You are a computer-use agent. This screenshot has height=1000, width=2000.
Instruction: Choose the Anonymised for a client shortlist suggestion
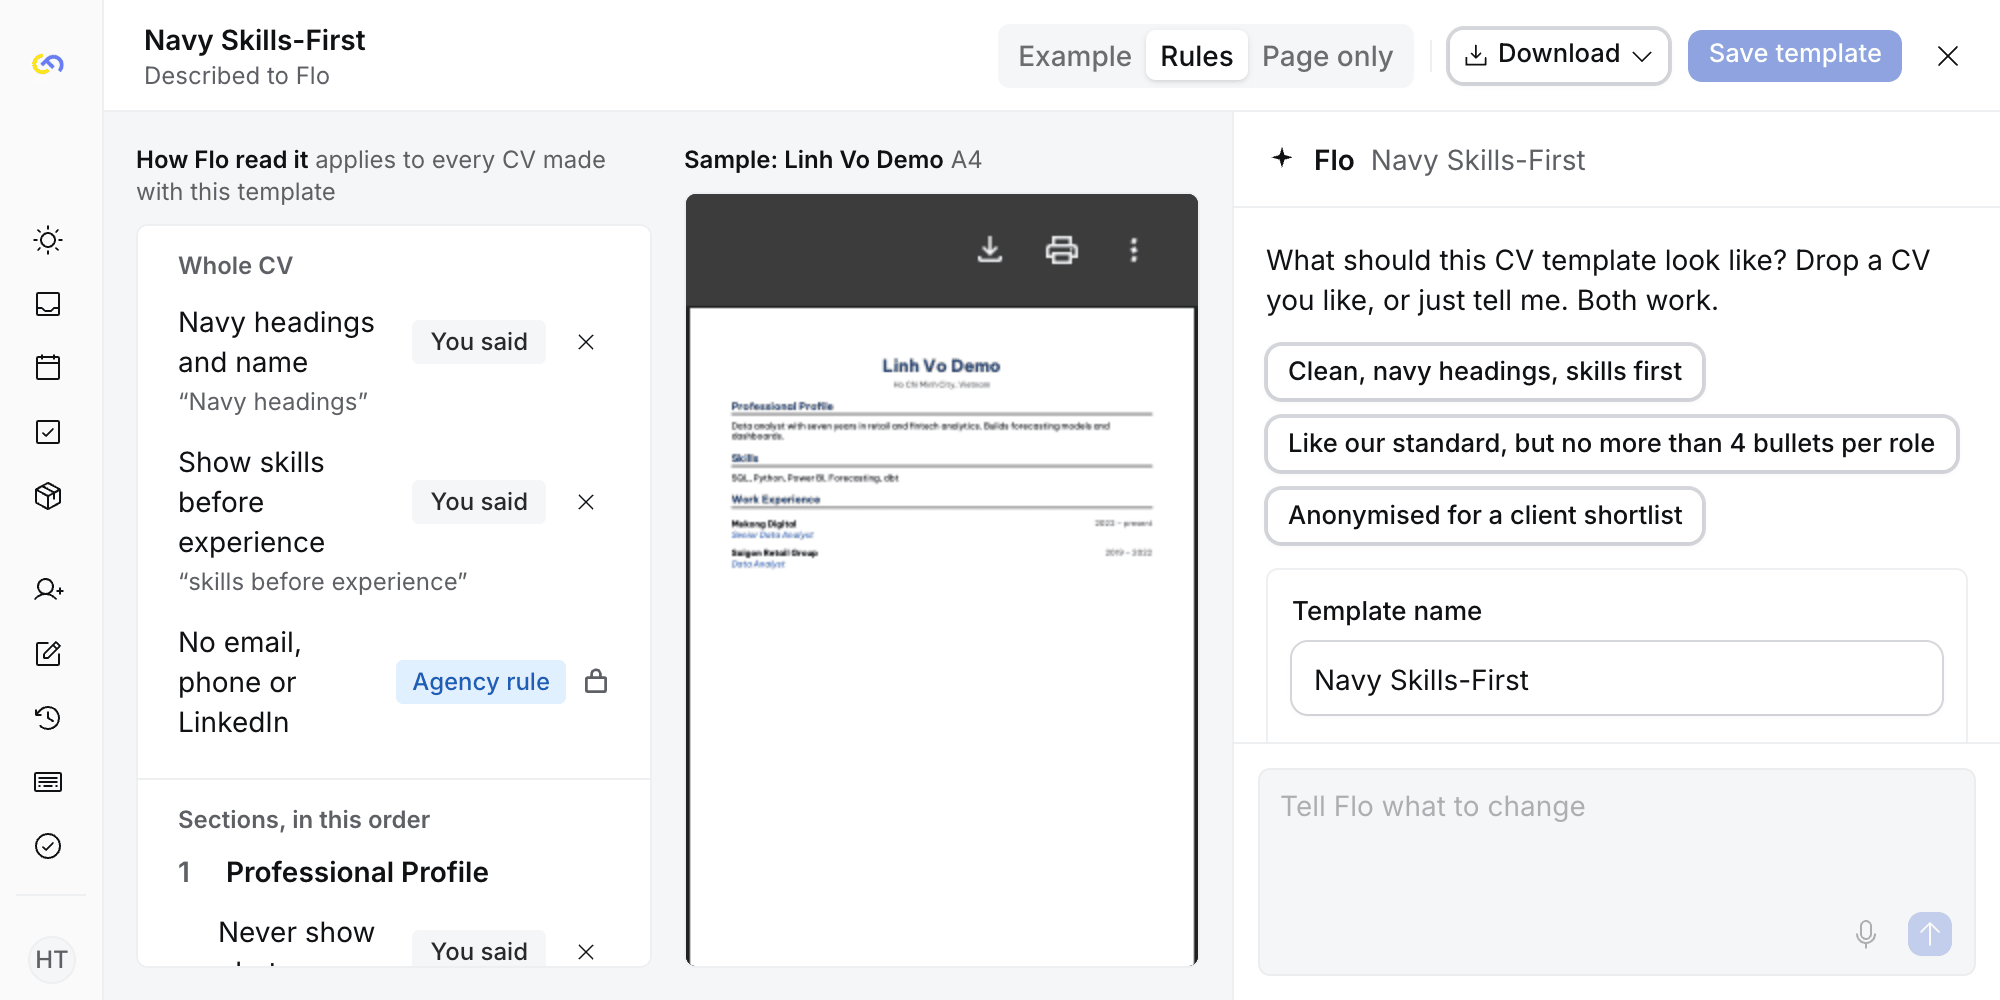click(1485, 516)
